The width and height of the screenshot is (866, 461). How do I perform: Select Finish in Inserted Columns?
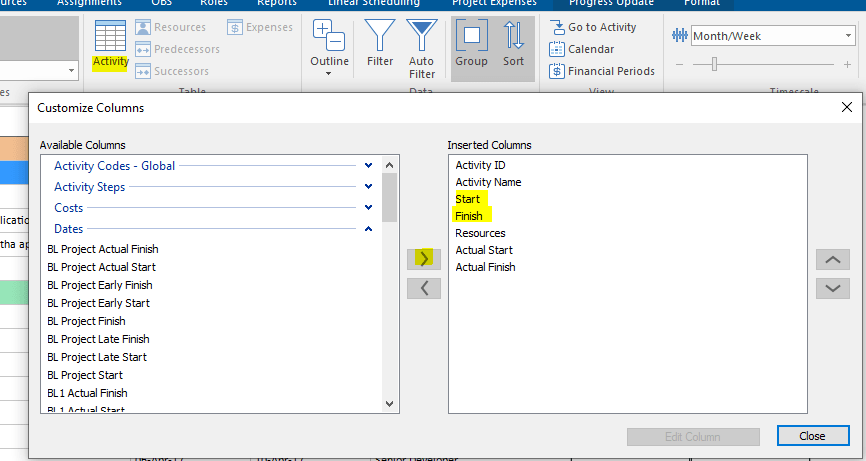click(x=469, y=216)
